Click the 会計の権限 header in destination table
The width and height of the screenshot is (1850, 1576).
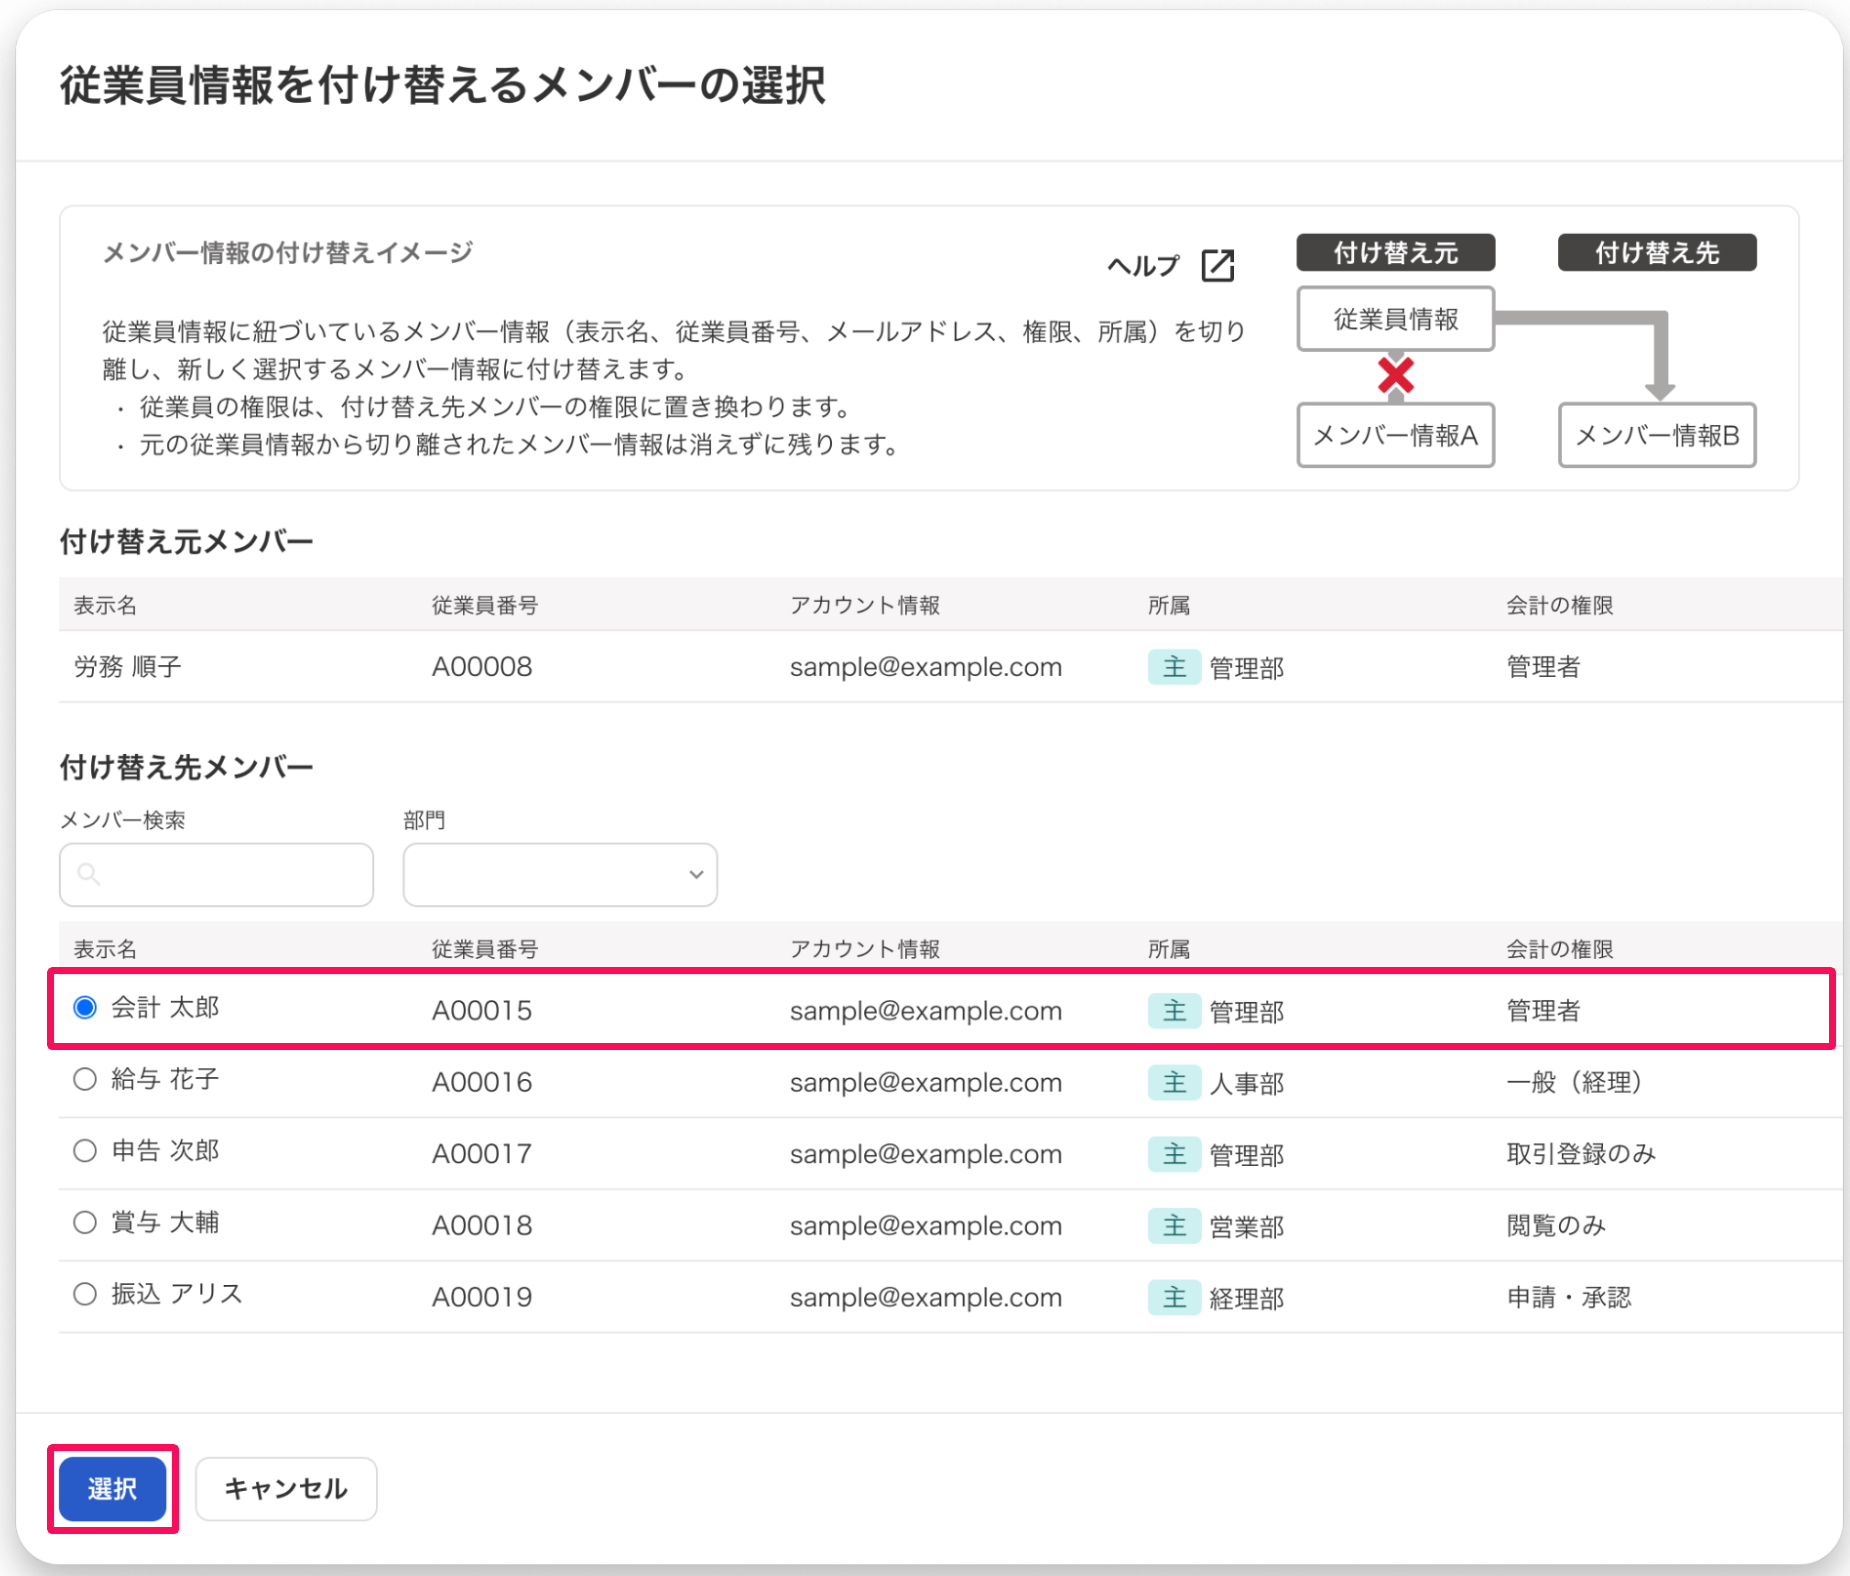click(x=1560, y=949)
